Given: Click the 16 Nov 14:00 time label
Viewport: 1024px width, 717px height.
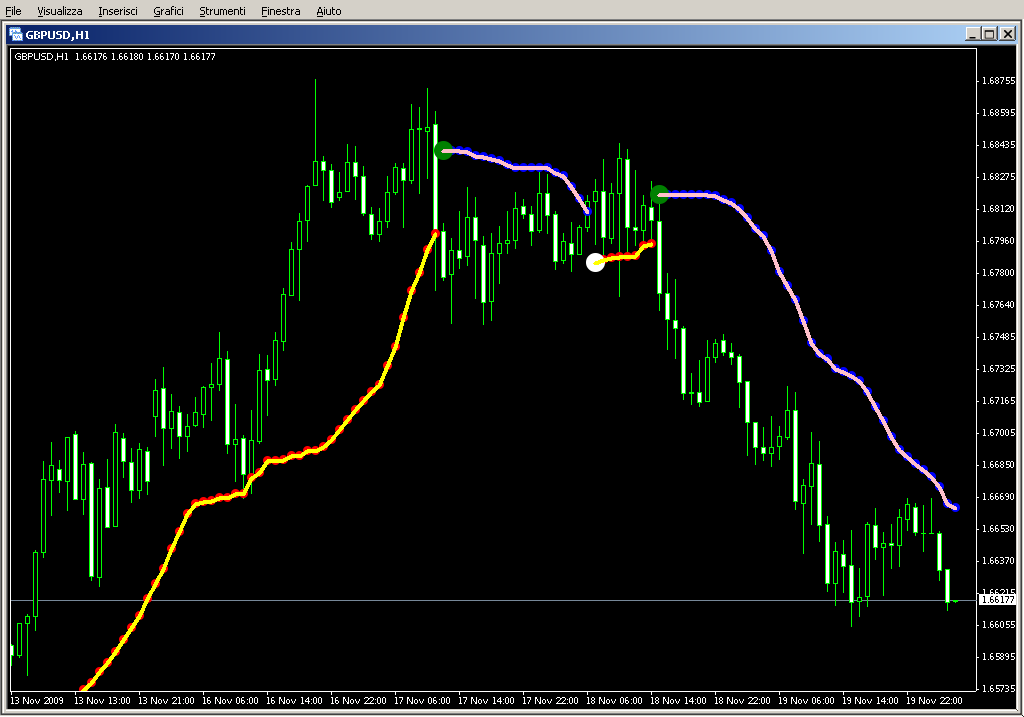Looking at the screenshot, I should [294, 701].
